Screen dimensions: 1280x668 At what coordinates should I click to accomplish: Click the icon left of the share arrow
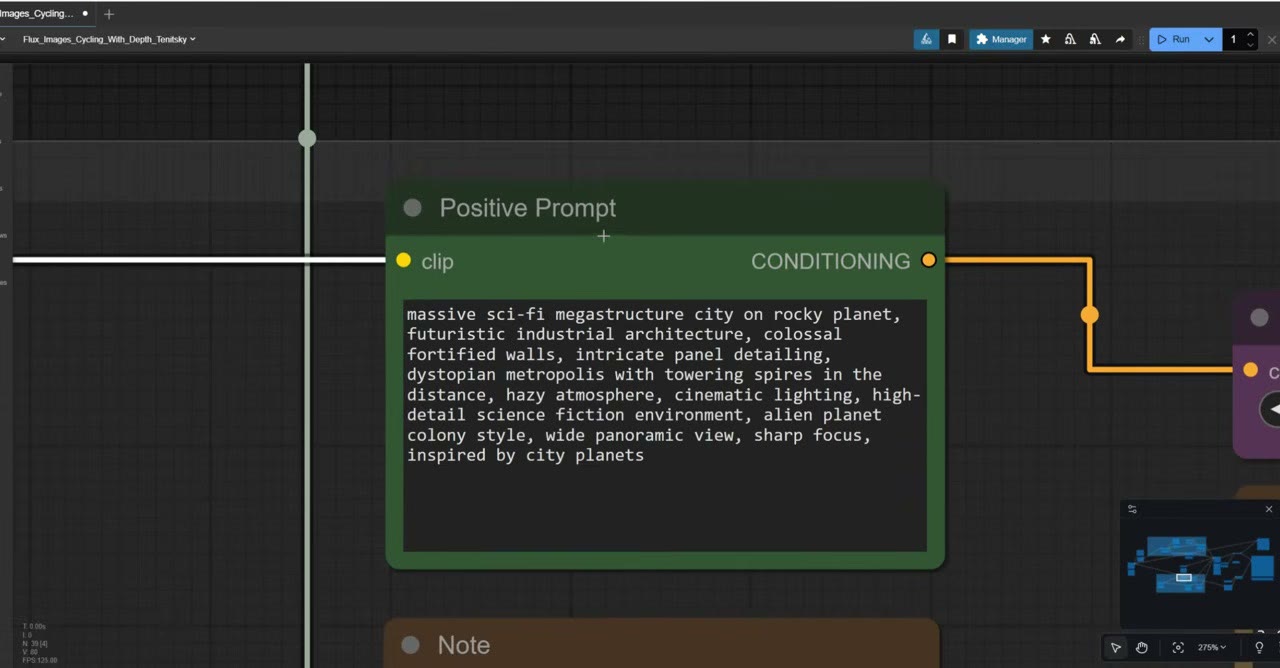1095,39
